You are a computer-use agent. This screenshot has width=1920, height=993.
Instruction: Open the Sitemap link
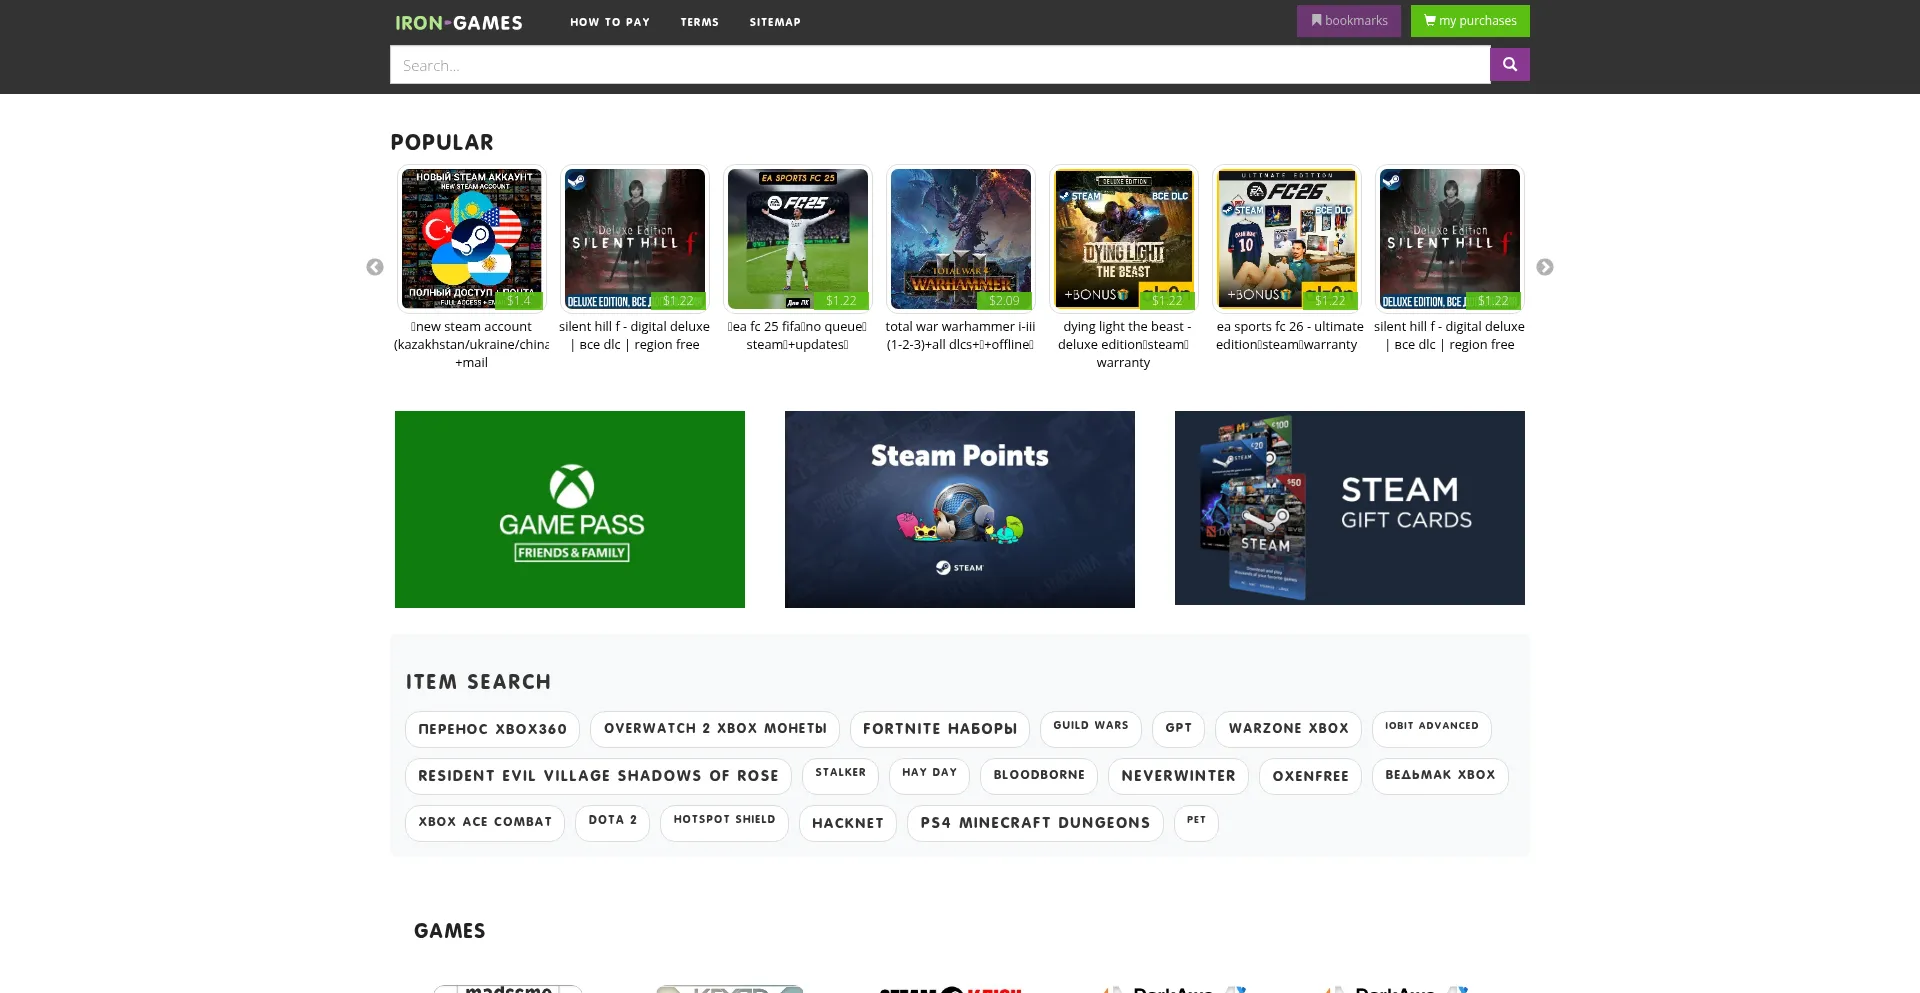775,22
